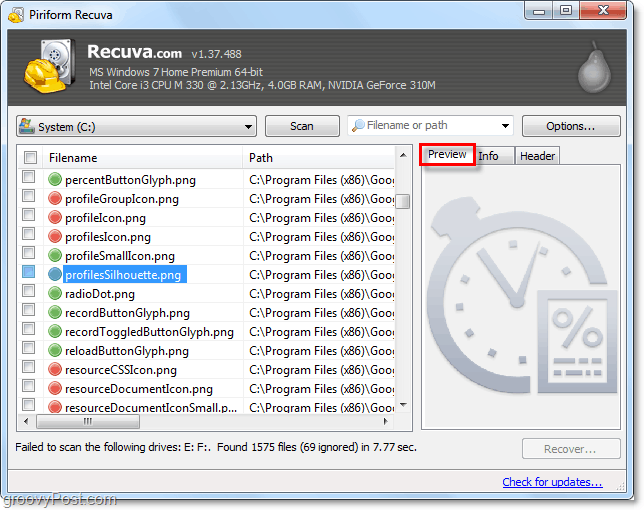This screenshot has height=510, width=644.
Task: Click the horizontal scrollbar left arrow
Action: [26, 421]
